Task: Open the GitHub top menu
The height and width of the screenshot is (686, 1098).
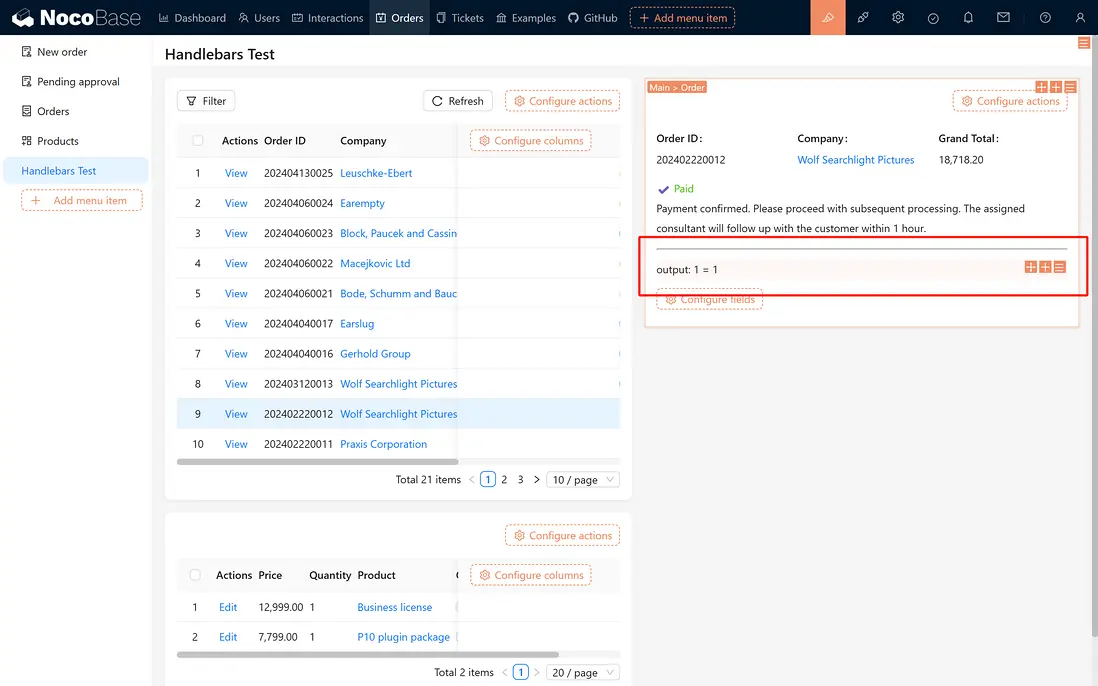Action: pos(592,18)
